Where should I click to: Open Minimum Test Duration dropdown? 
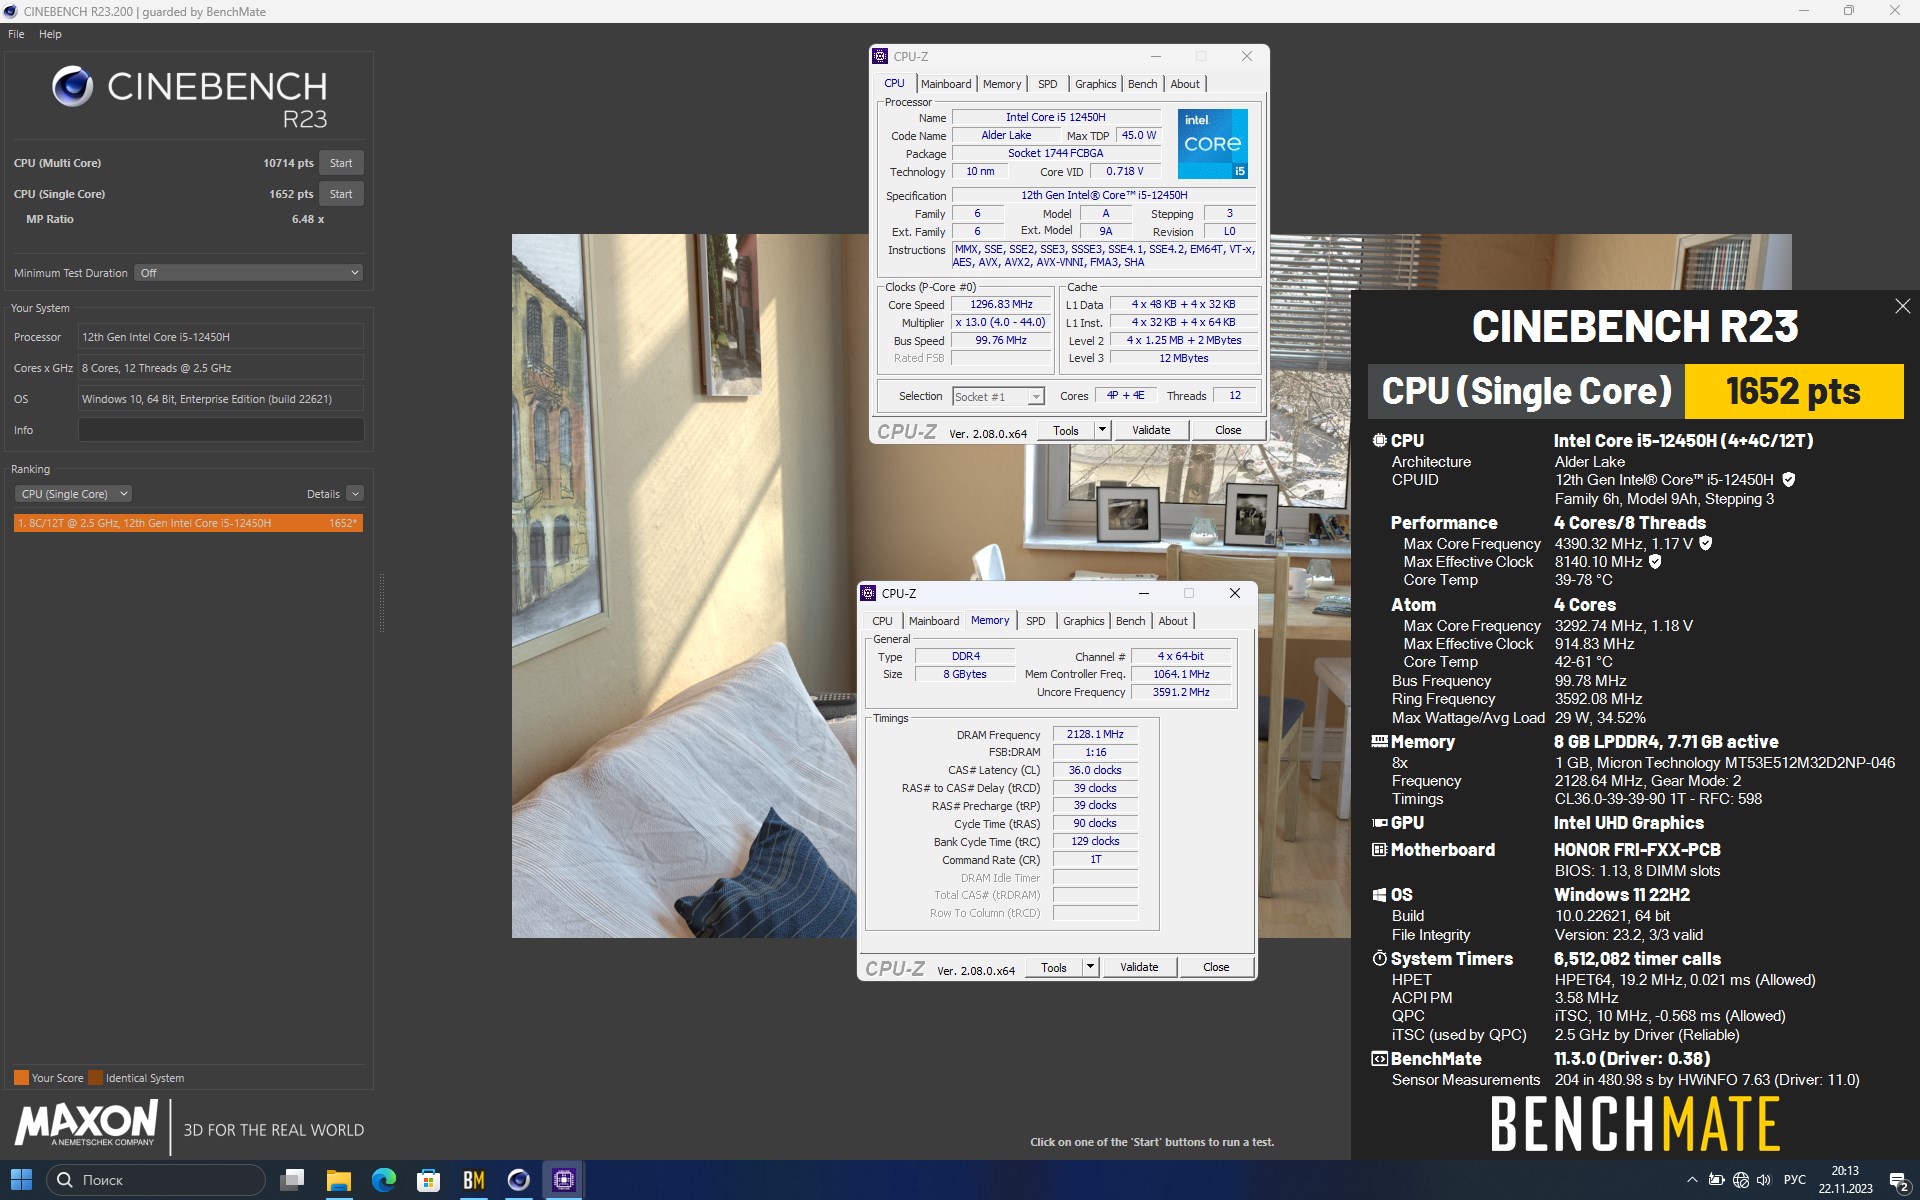249,273
